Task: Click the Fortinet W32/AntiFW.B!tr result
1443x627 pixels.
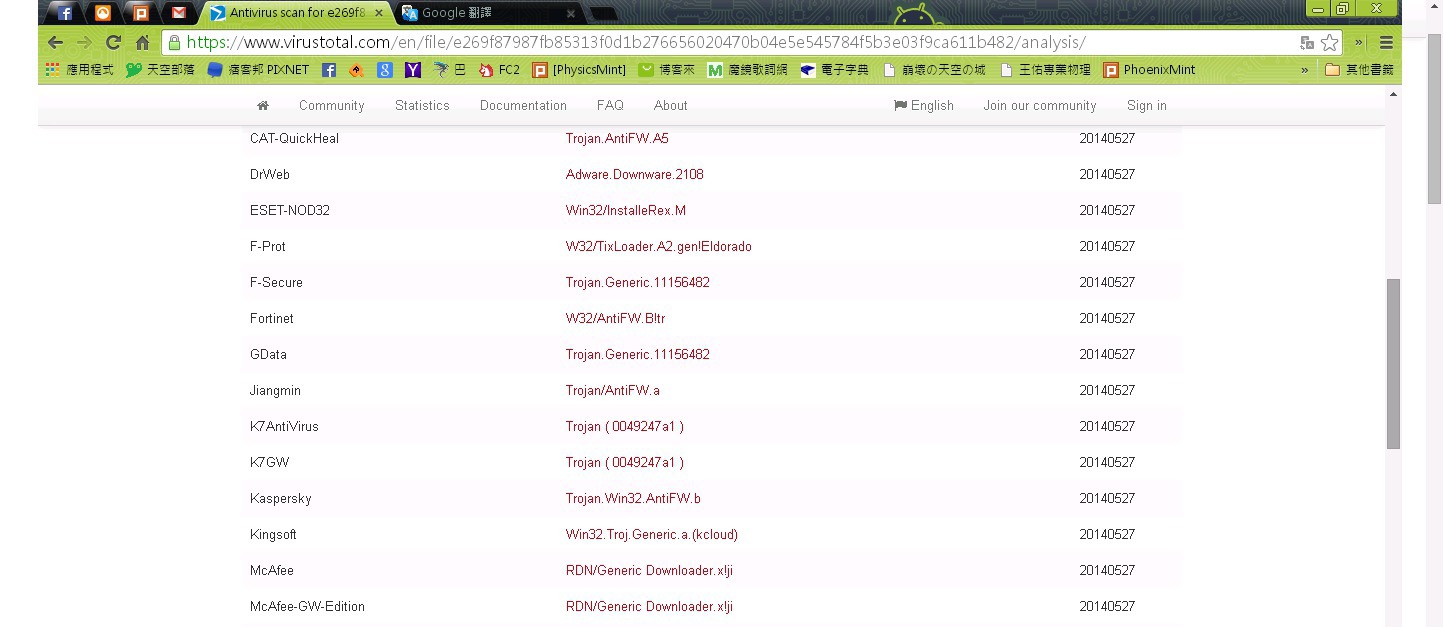Action: click(x=616, y=318)
